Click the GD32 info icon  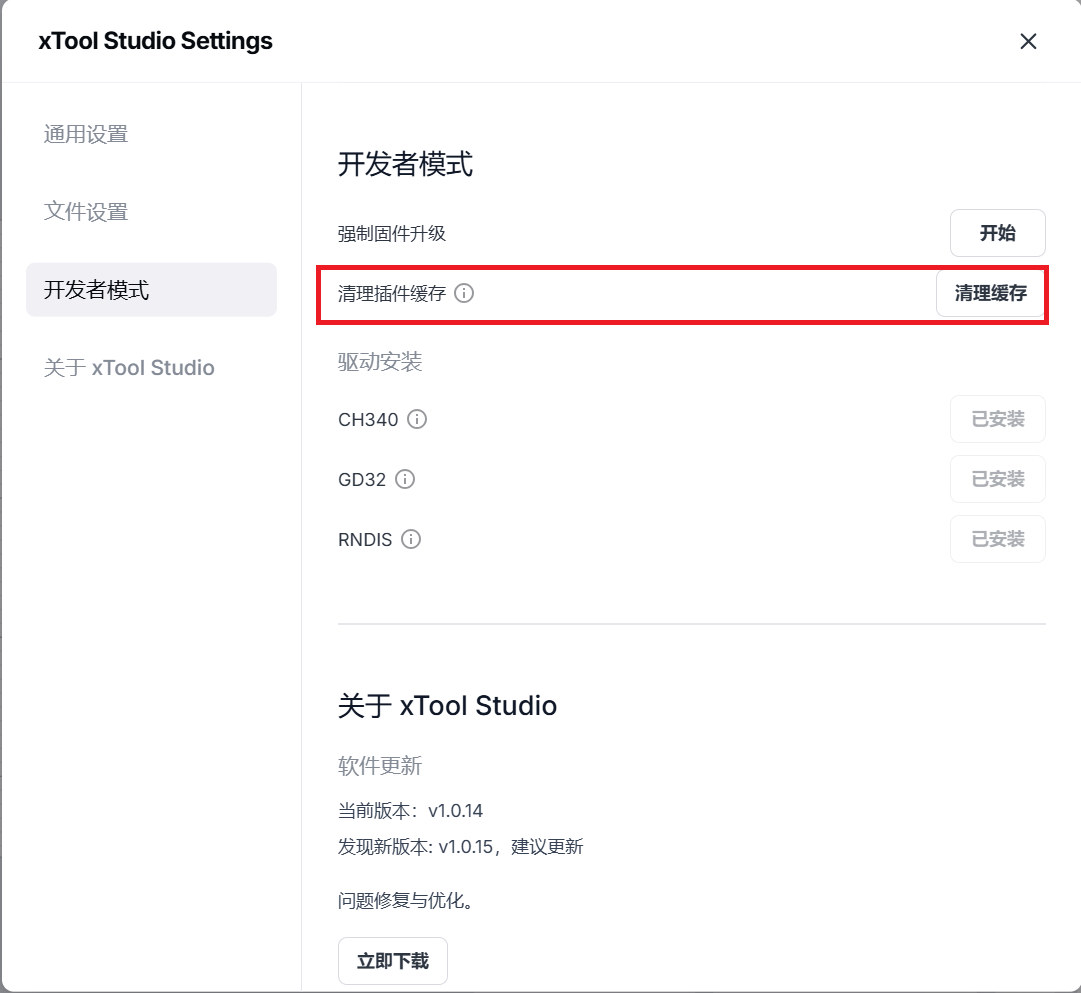[x=405, y=479]
